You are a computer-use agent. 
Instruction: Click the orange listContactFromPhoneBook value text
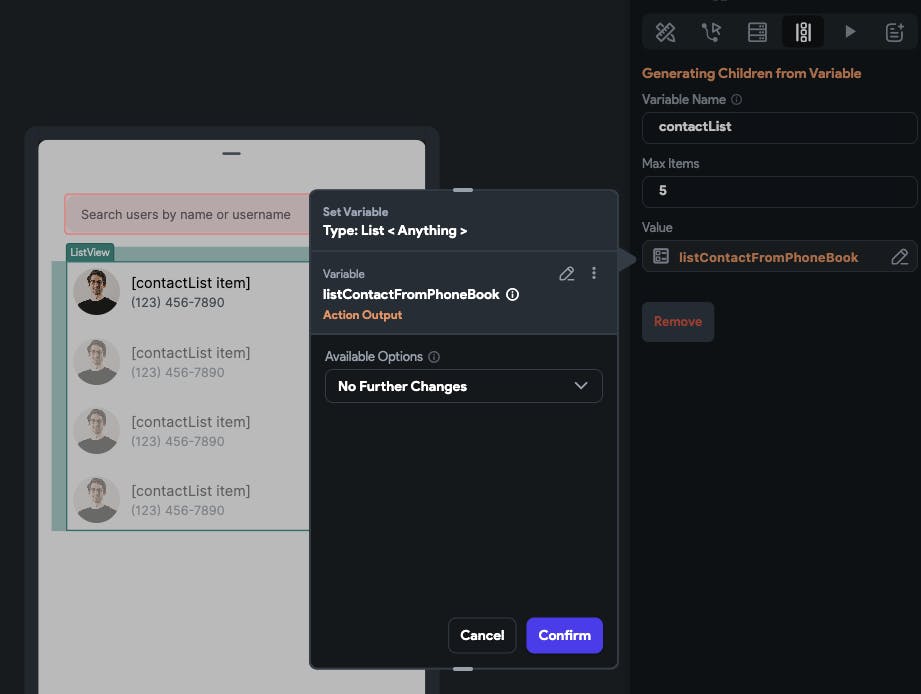pos(768,257)
